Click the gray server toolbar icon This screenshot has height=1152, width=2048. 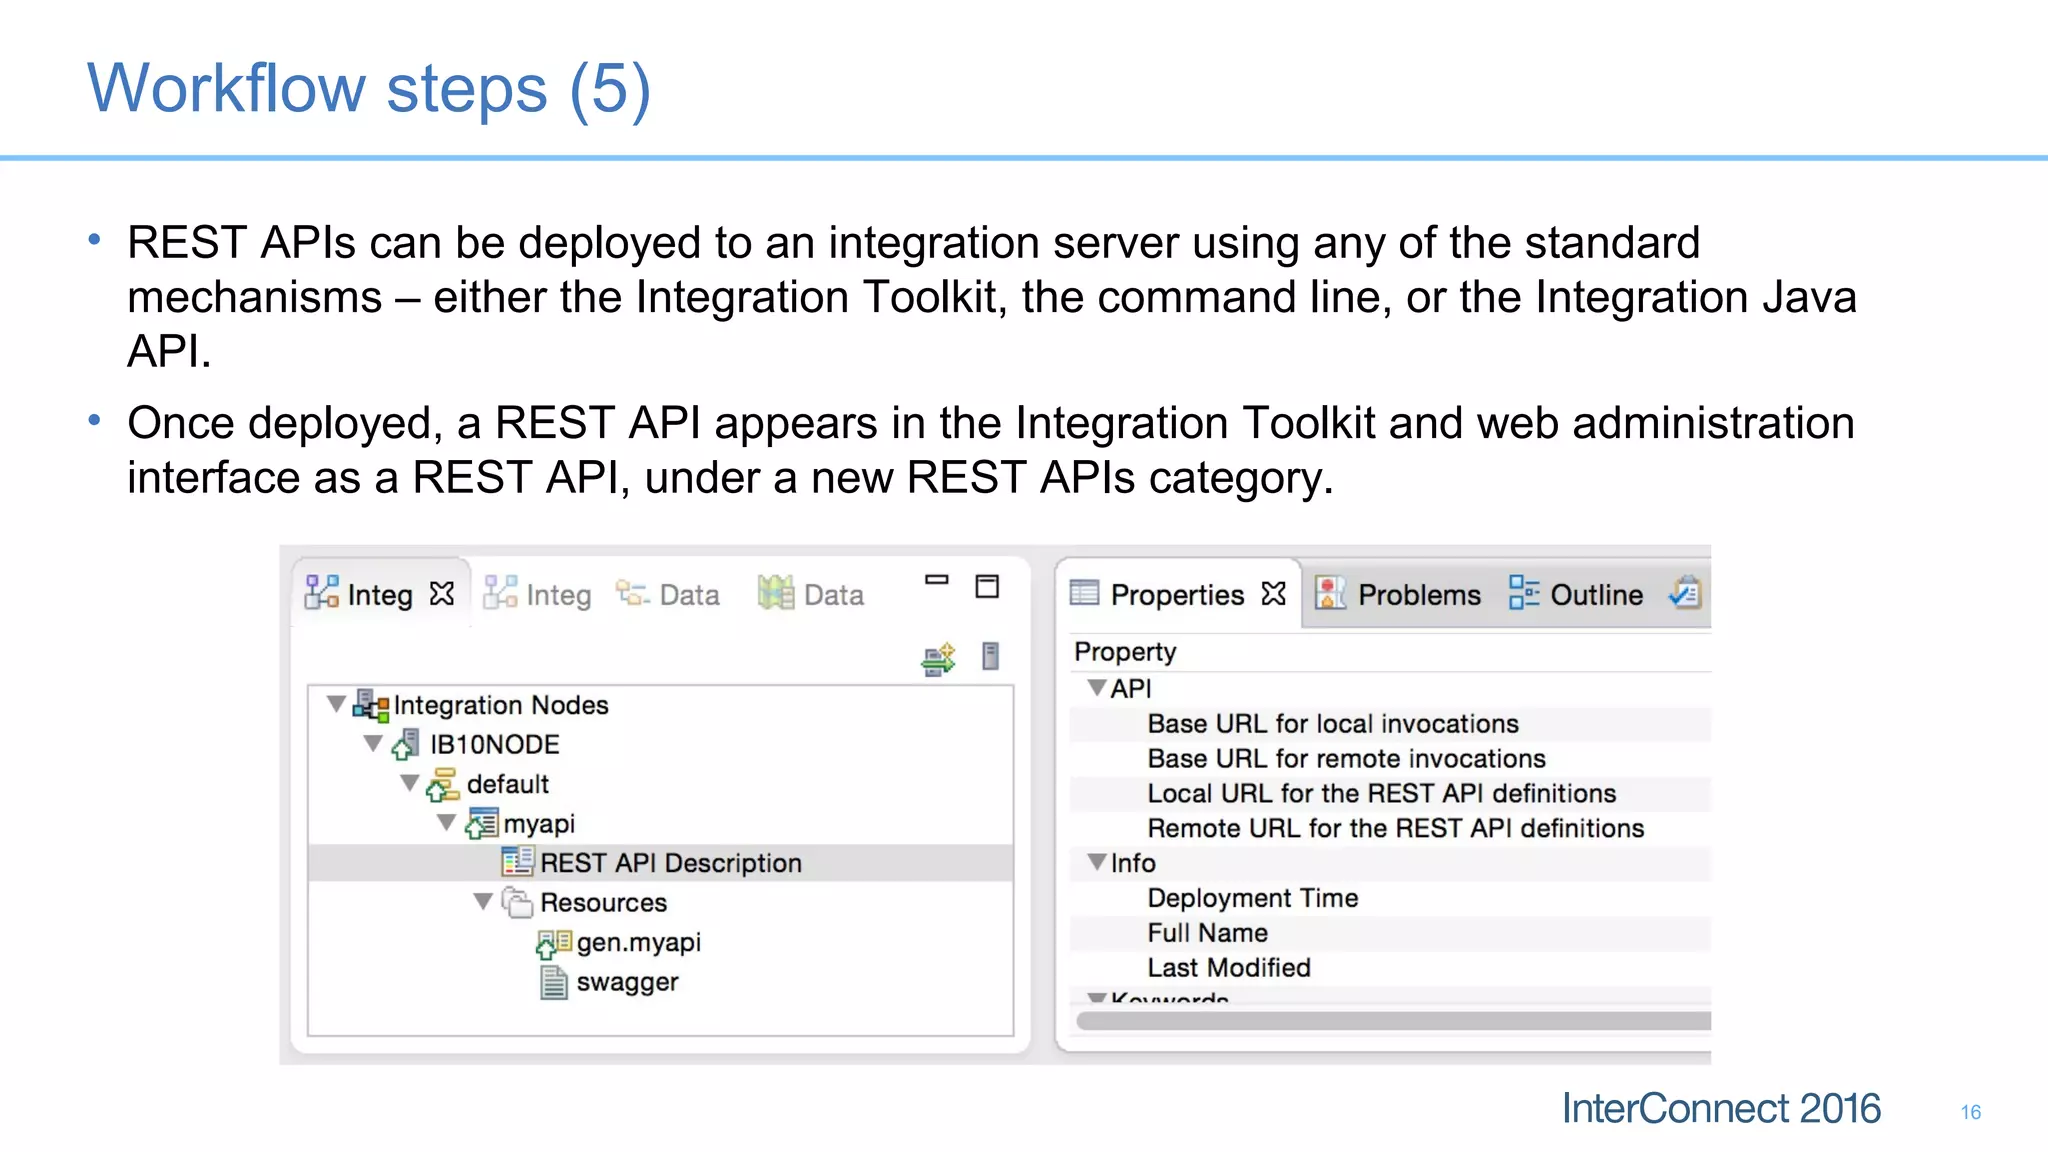[990, 656]
